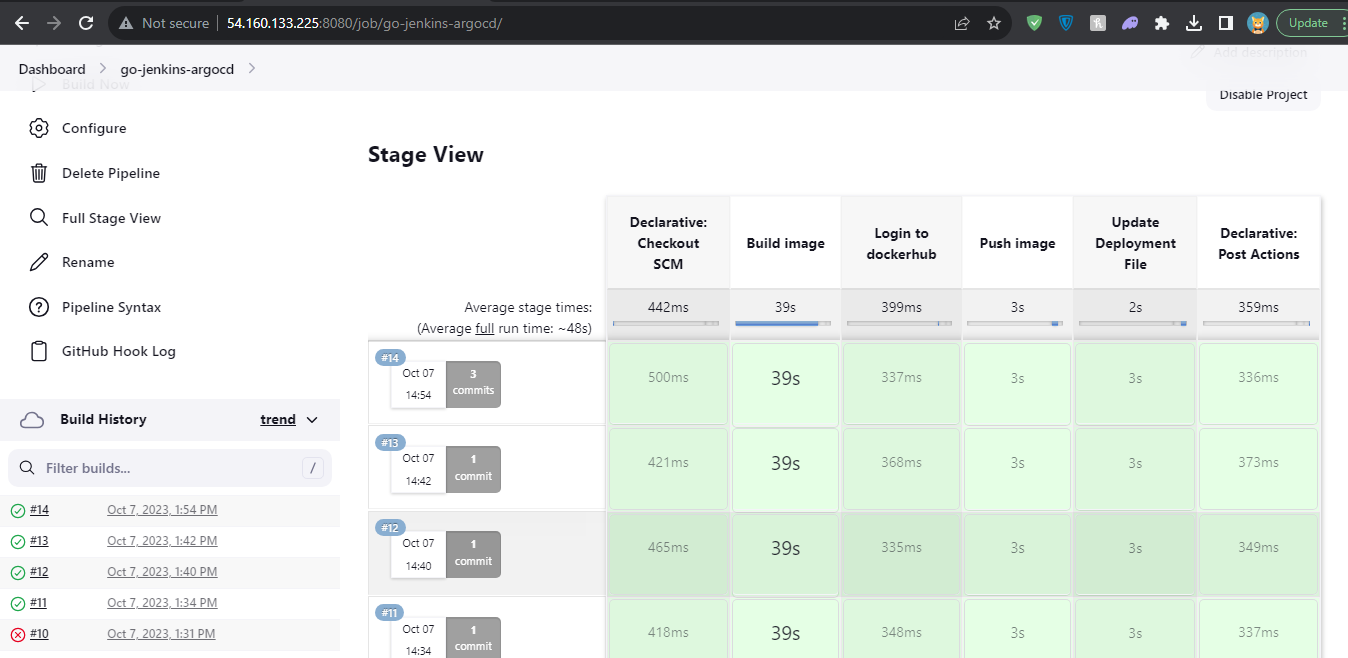Click the #12 badge in Stage View
This screenshot has height=658, width=1348.
tap(390, 528)
